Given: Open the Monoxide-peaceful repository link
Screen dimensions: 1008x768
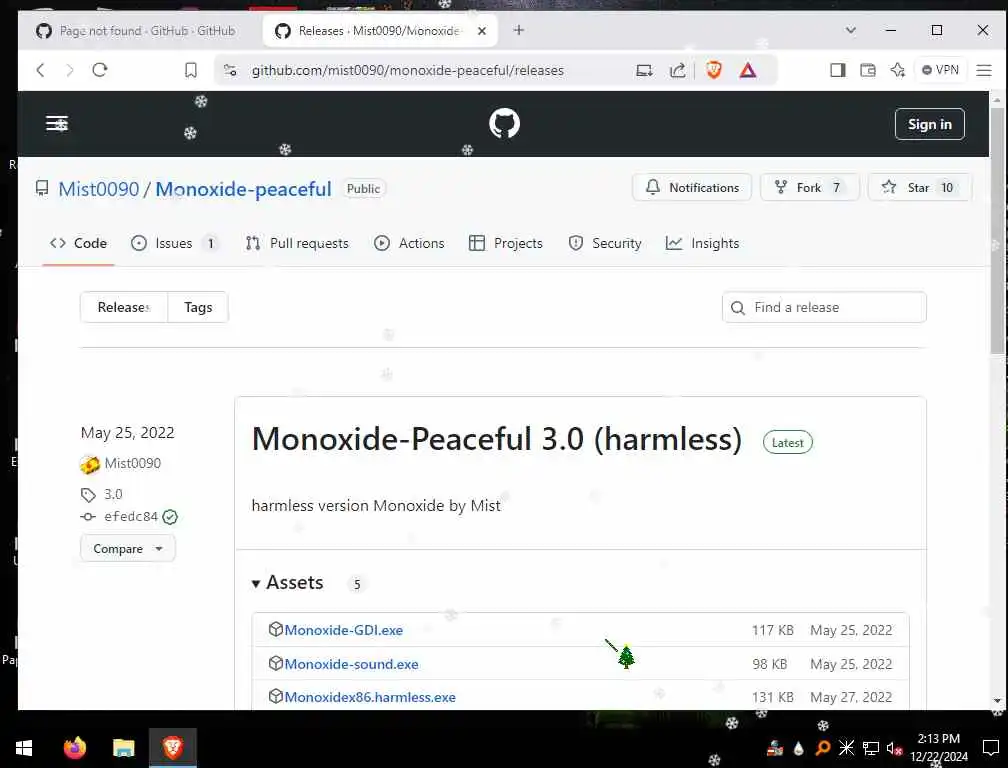Looking at the screenshot, I should pos(243,189).
